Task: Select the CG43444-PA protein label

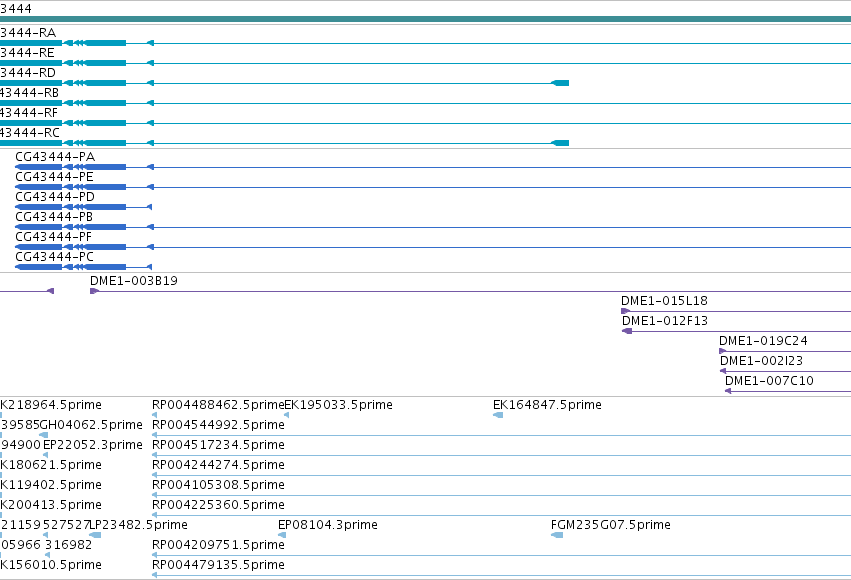Action: pos(55,157)
